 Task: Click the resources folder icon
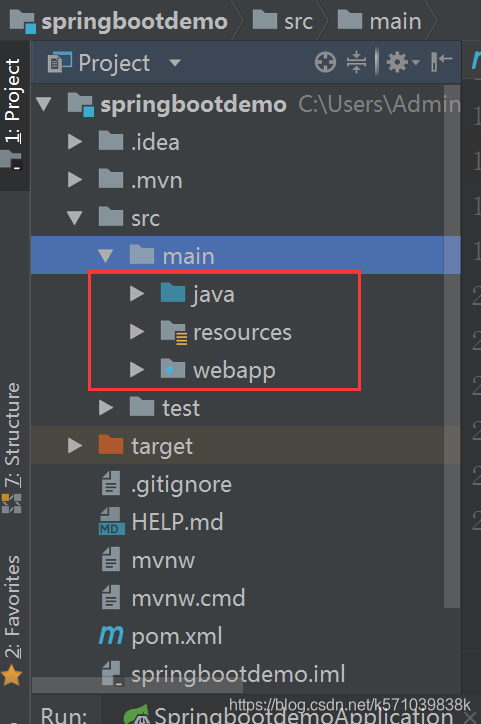pos(174,332)
